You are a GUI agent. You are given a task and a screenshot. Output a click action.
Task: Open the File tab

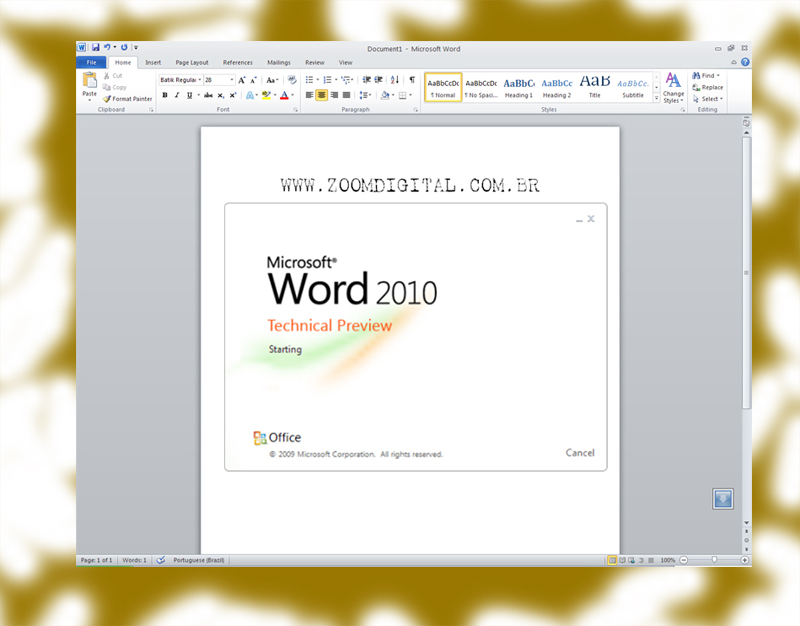point(91,62)
